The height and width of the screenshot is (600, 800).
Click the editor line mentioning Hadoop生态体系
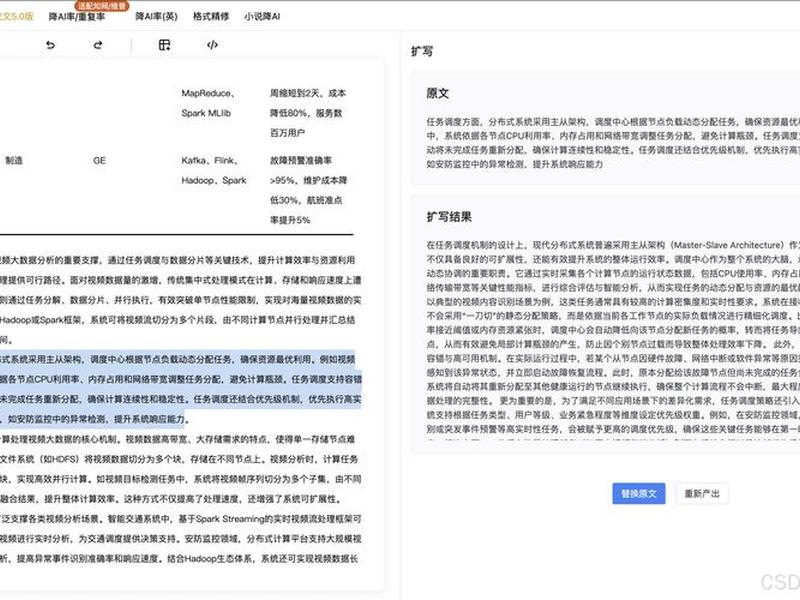click(179, 559)
